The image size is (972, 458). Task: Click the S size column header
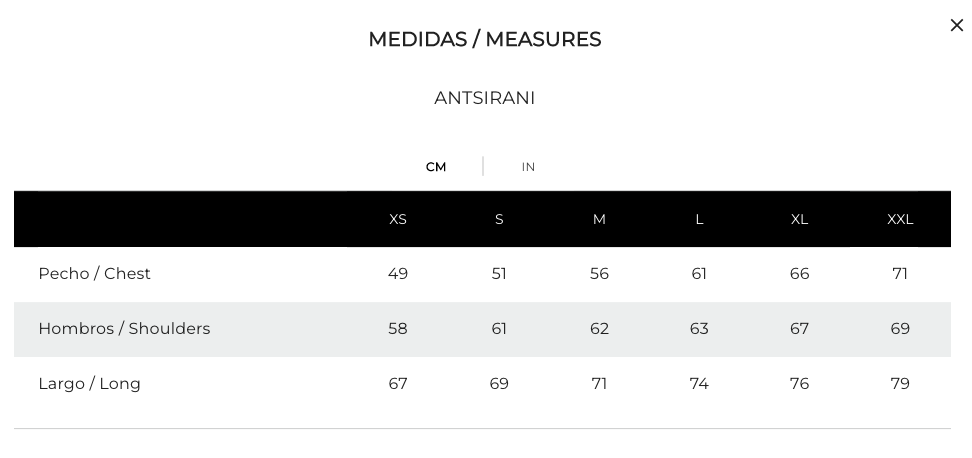(499, 219)
